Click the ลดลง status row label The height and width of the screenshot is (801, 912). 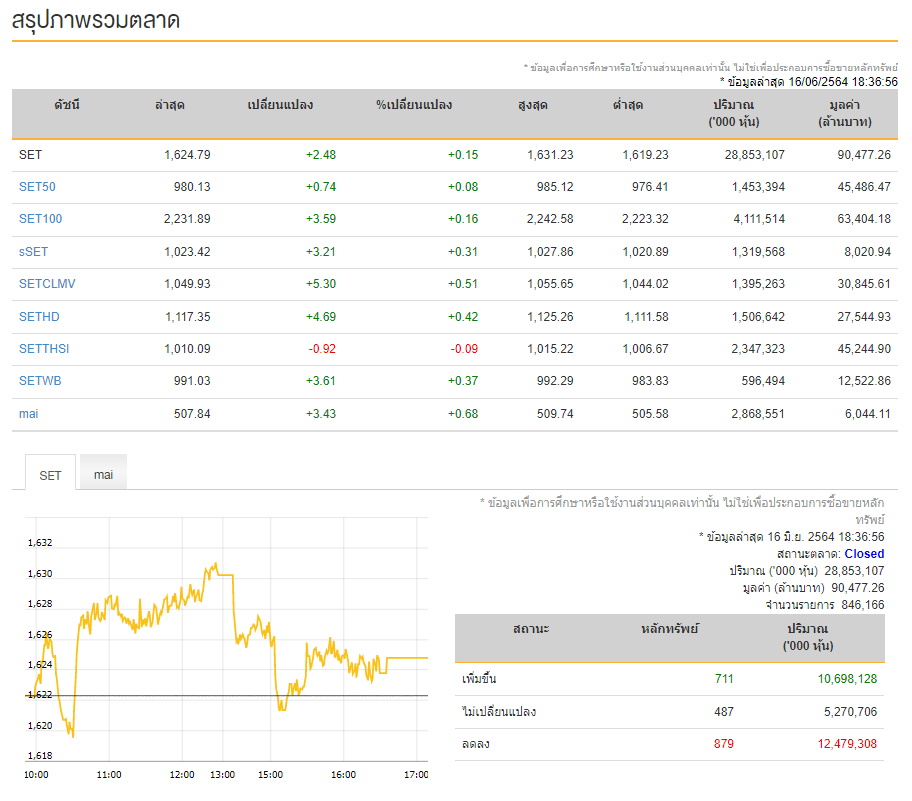pos(476,744)
